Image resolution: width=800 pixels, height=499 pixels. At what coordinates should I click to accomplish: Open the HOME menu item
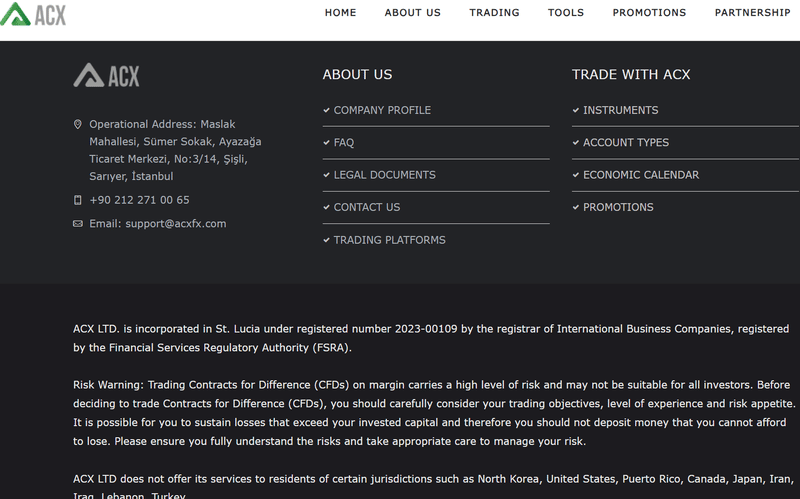pyautogui.click(x=340, y=13)
